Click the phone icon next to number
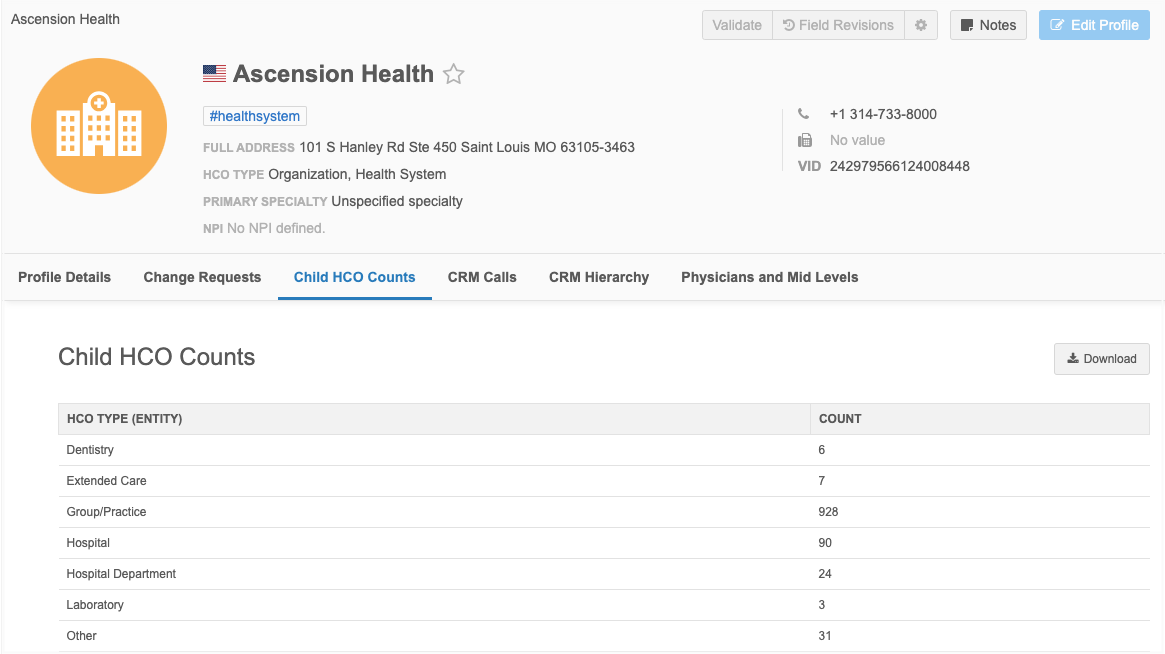Viewport: 1165px width, 654px height. (x=804, y=114)
